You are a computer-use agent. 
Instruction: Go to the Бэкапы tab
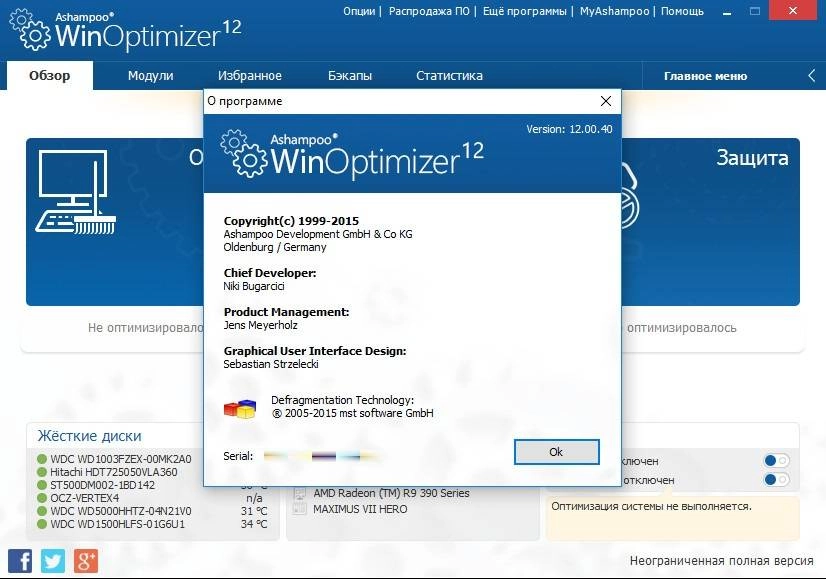tap(350, 76)
